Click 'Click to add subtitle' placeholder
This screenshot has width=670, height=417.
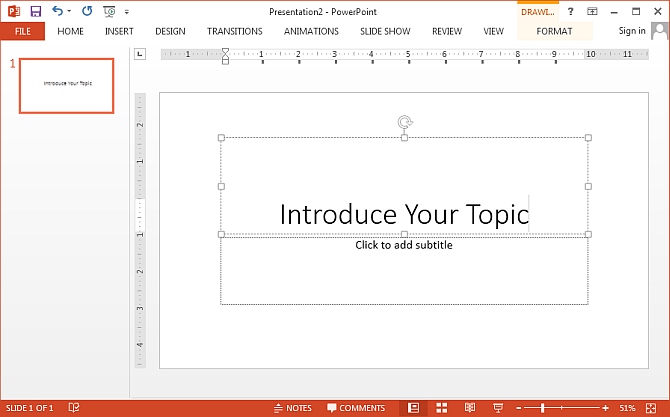click(404, 245)
